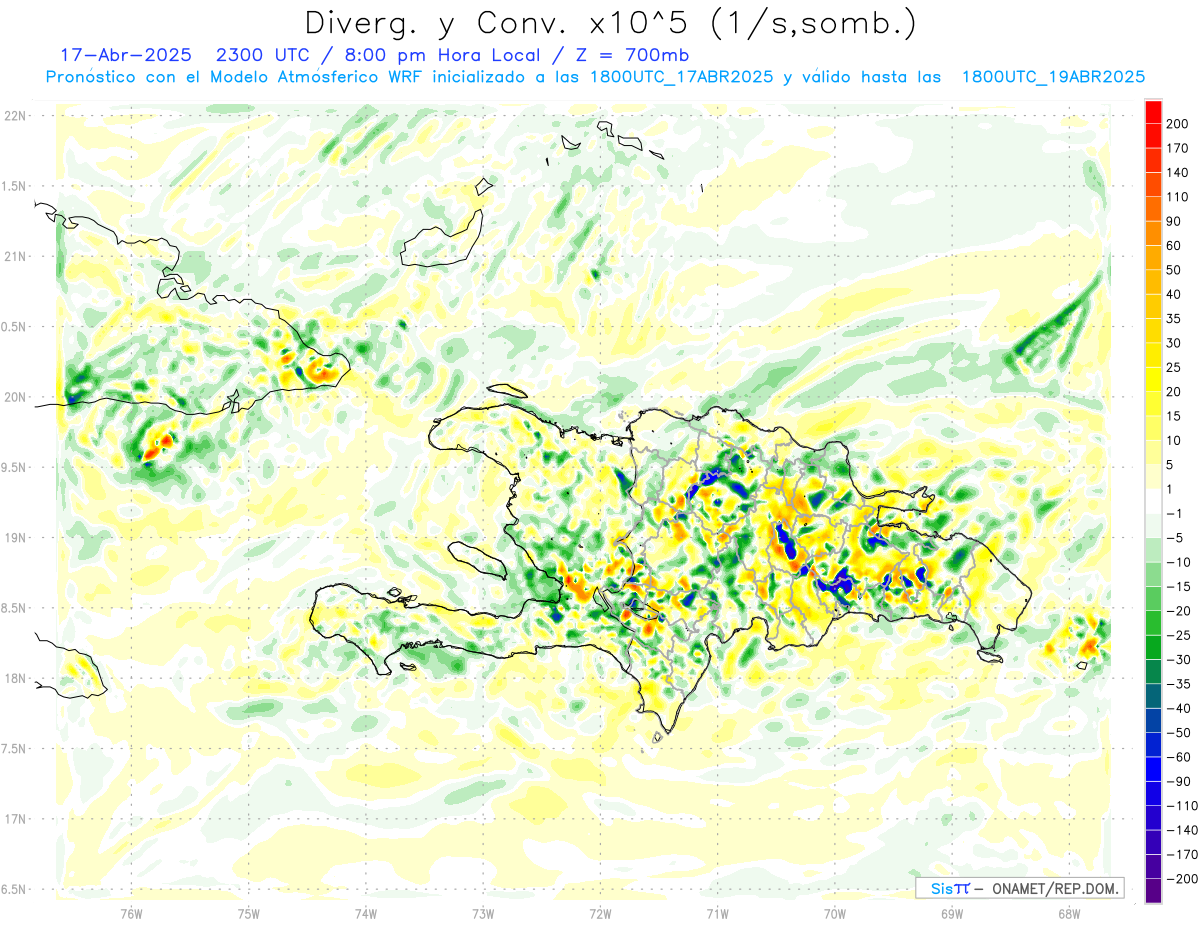Click the legend swatch between 60 and 50
Viewport: 1200px width, 927px height.
click(1154, 258)
